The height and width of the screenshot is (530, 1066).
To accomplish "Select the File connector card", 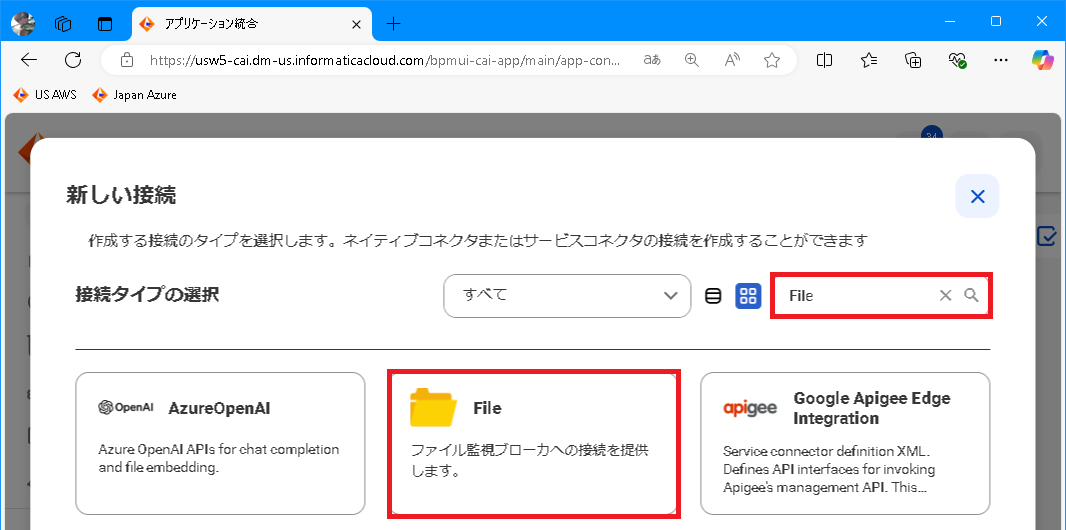I will [534, 443].
